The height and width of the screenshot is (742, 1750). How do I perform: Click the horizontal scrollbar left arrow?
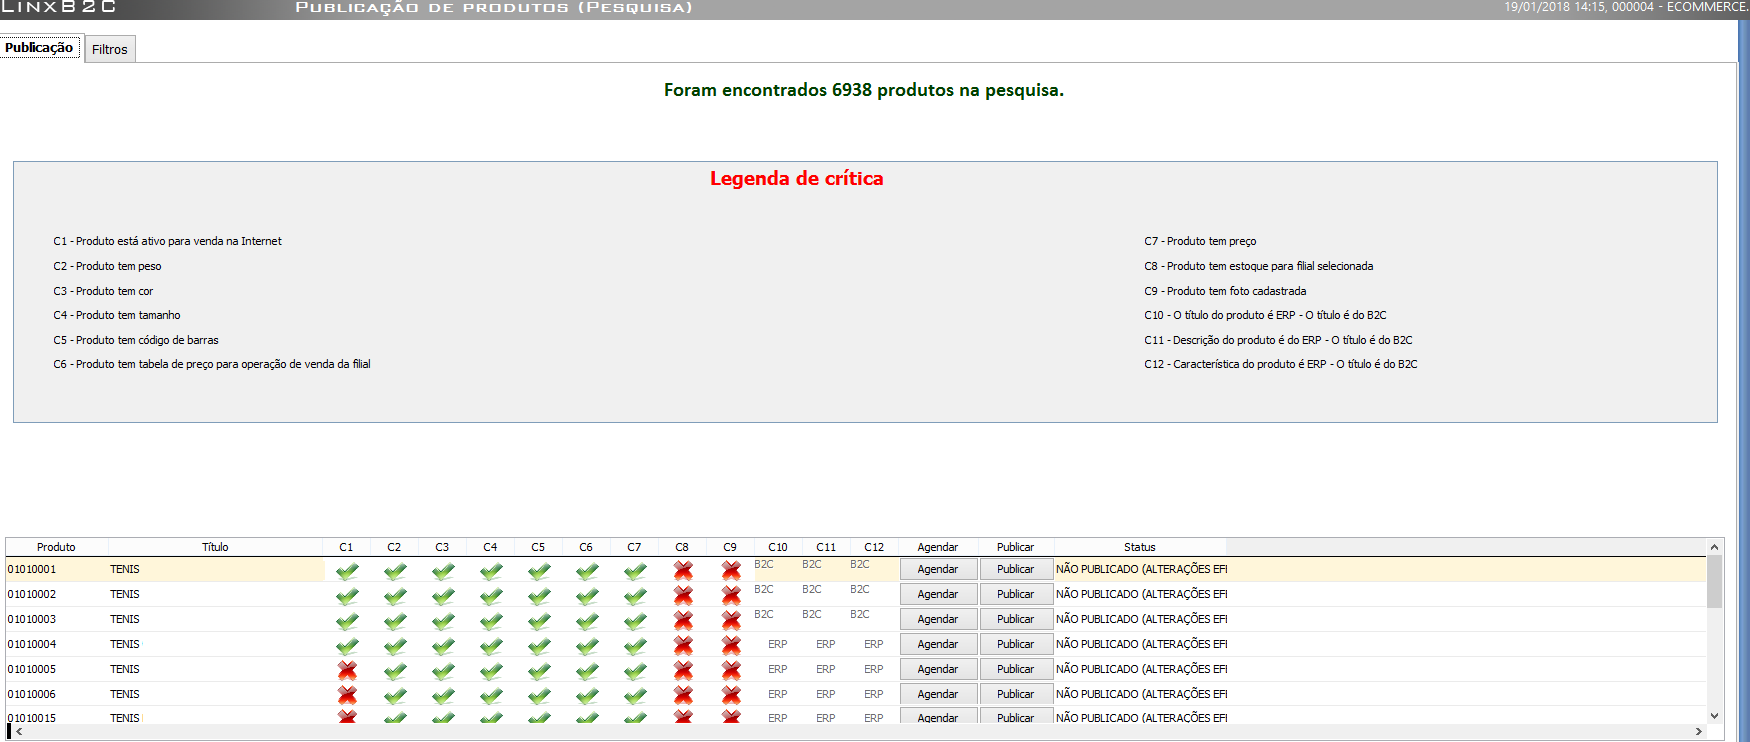pos(19,732)
